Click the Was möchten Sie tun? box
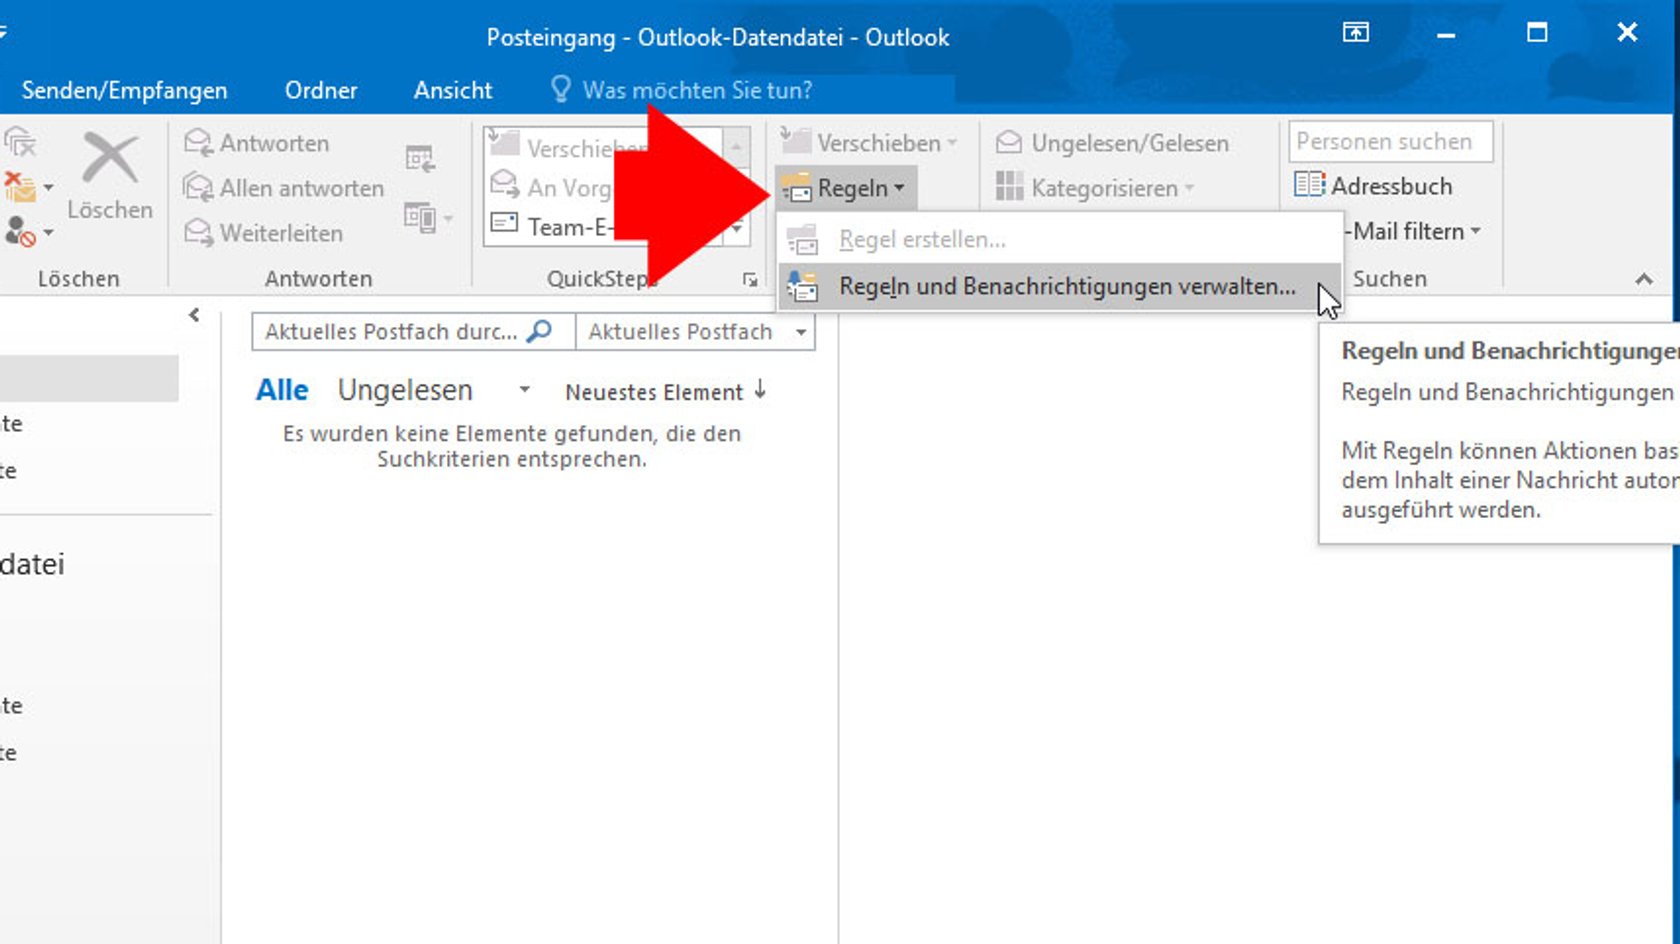 682,90
